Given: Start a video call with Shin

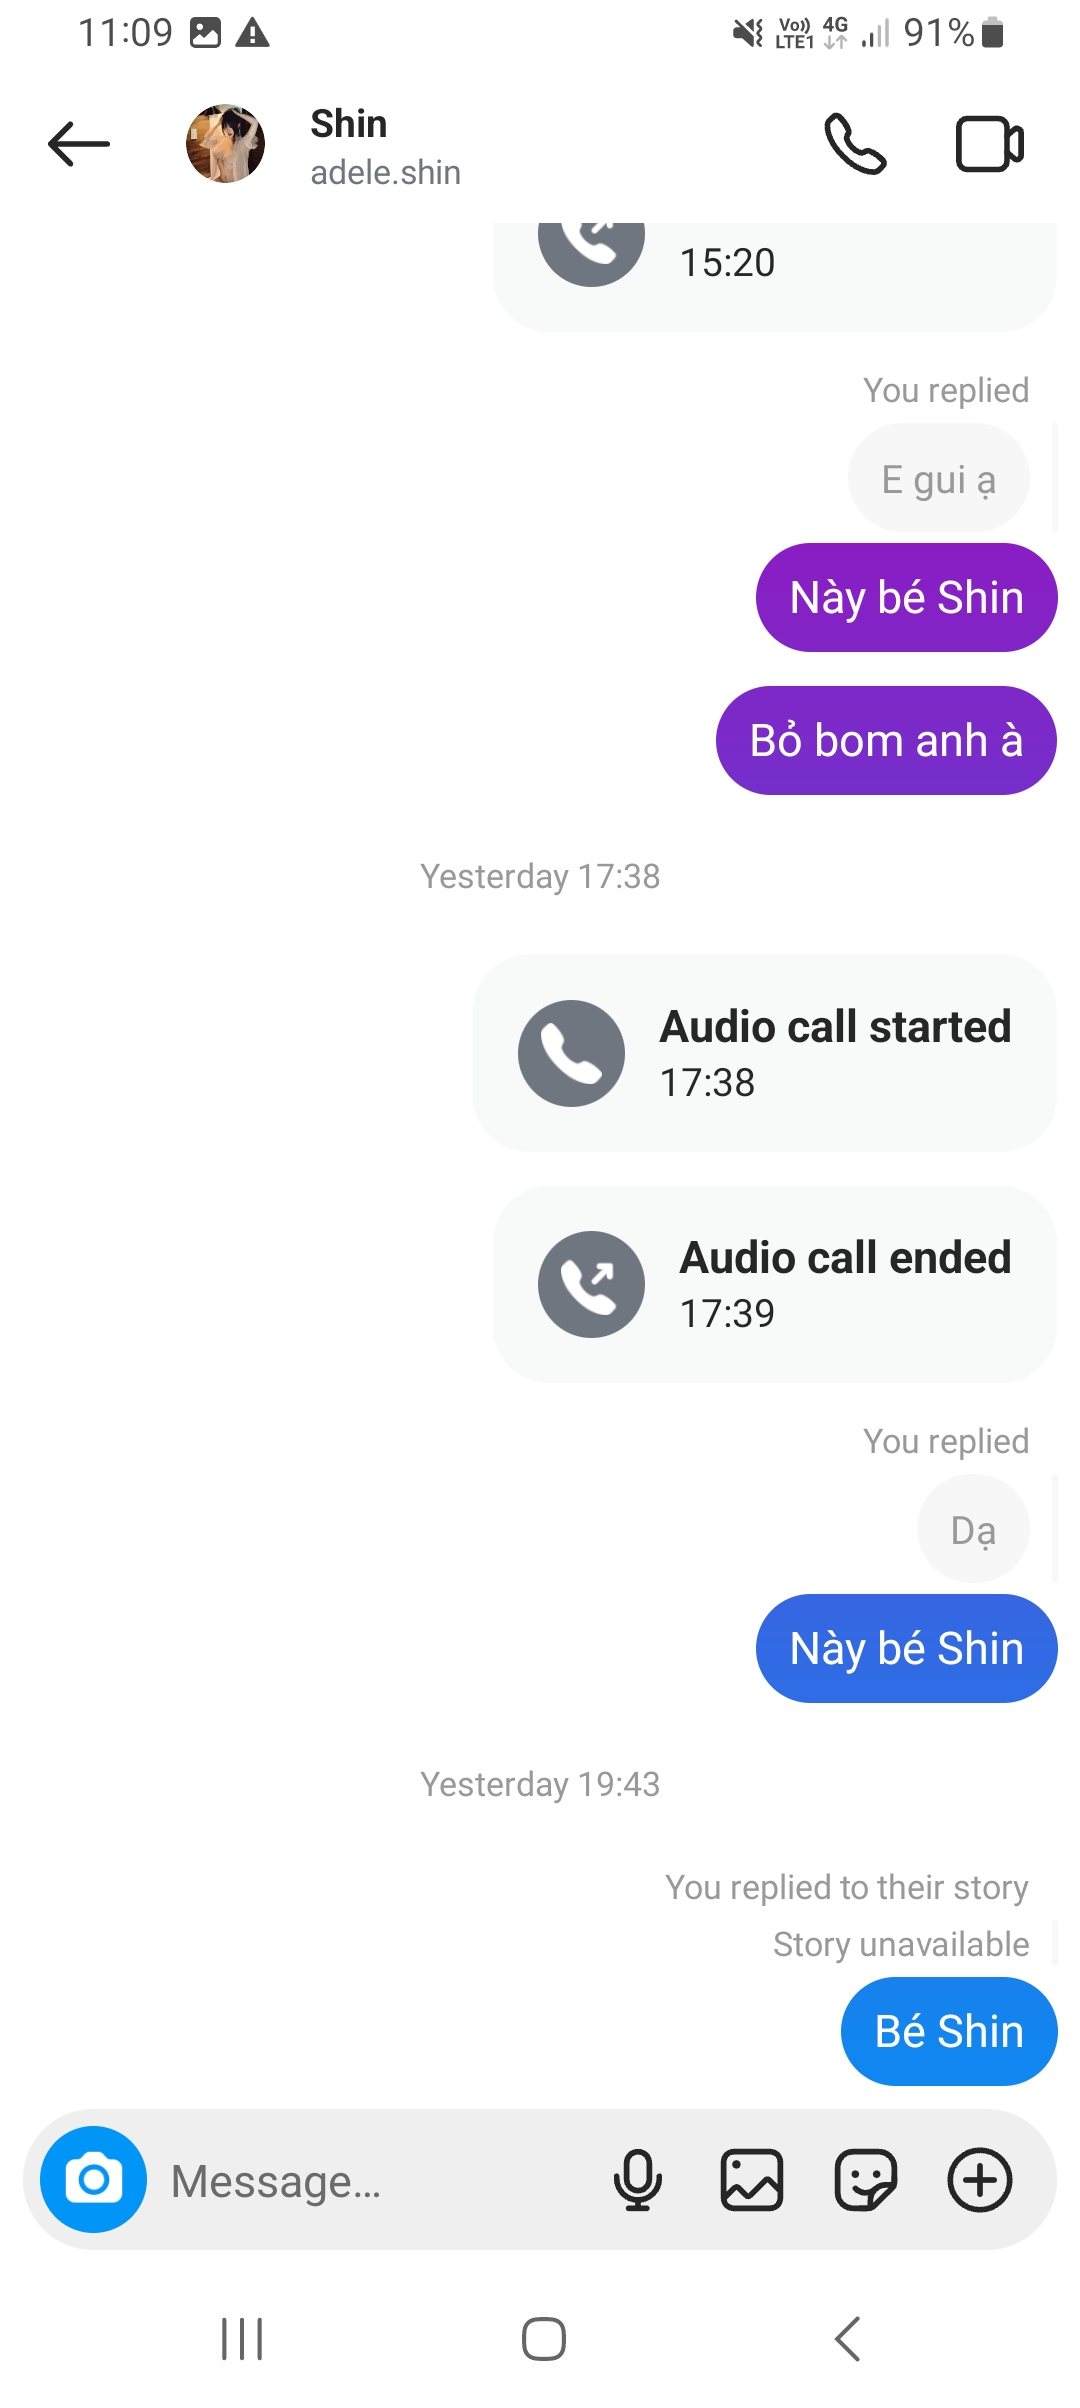Looking at the screenshot, I should click(x=990, y=145).
